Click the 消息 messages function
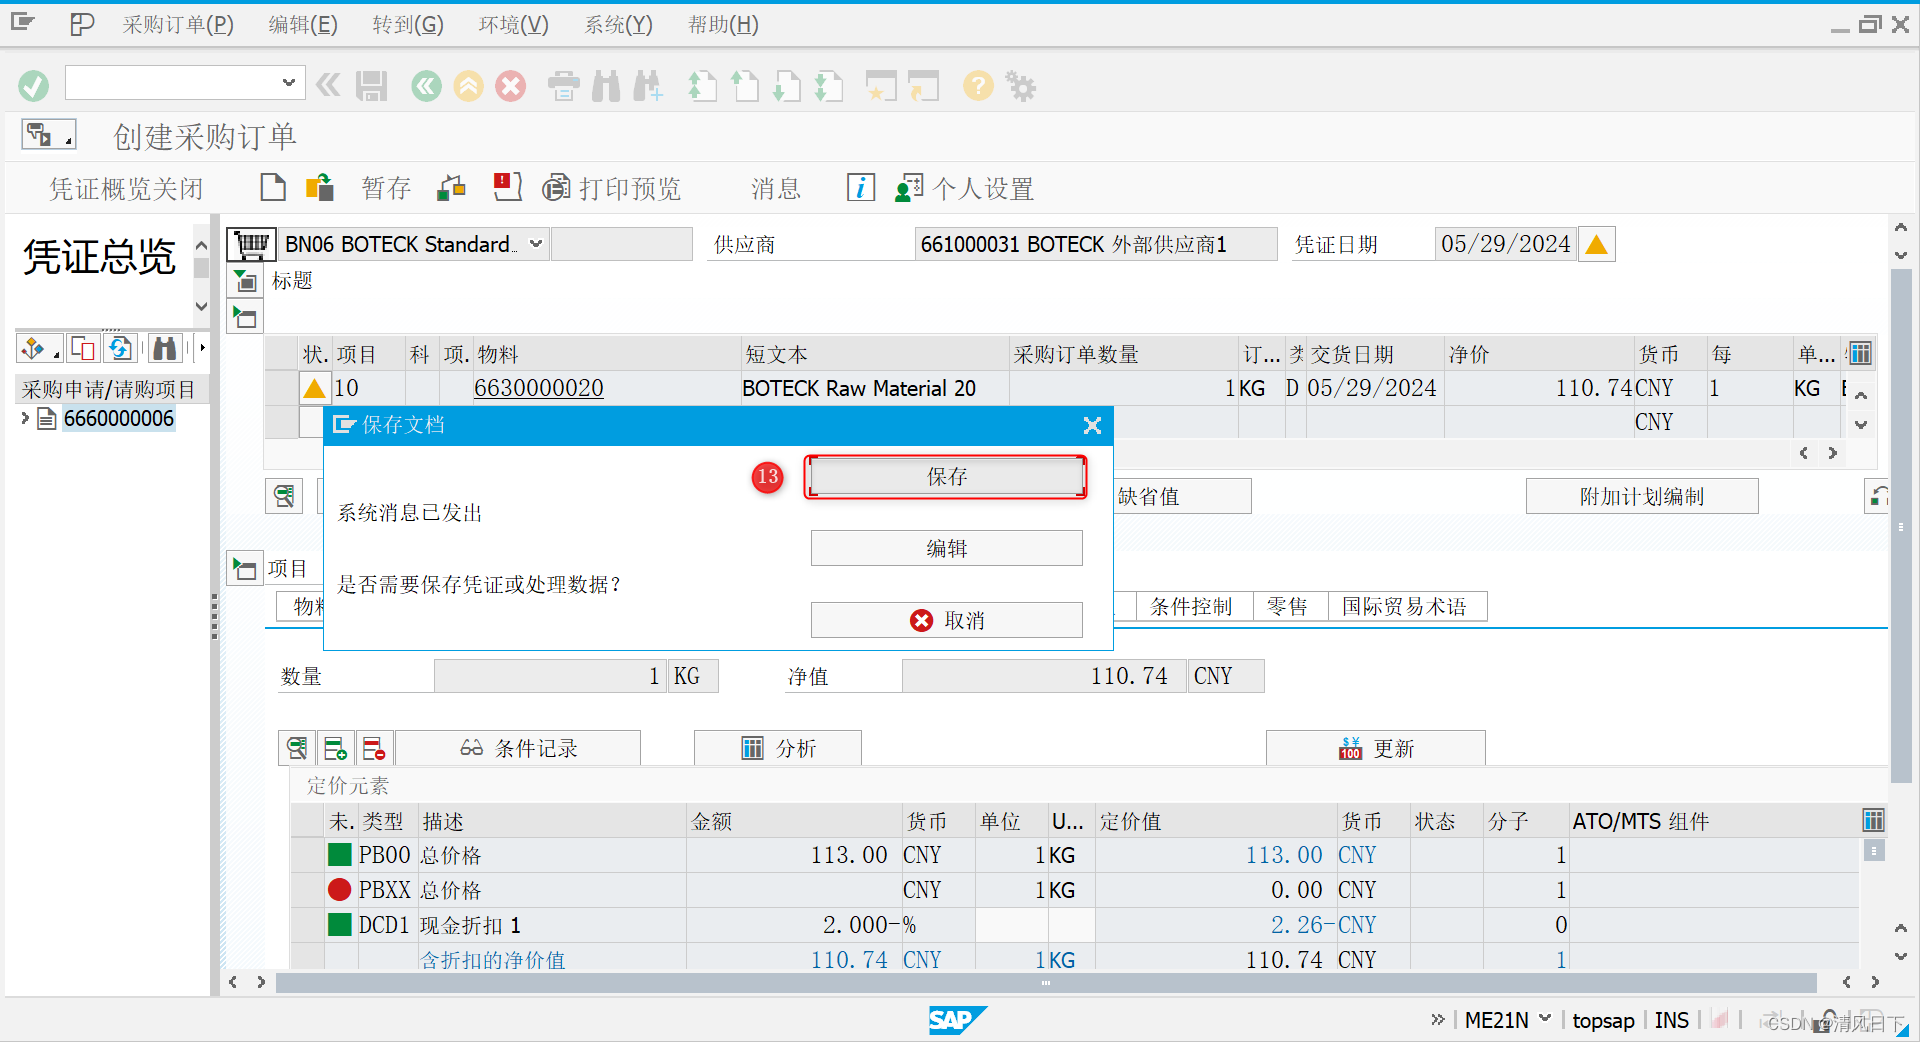Screen dimensions: 1920x1042 pyautogui.click(x=775, y=188)
